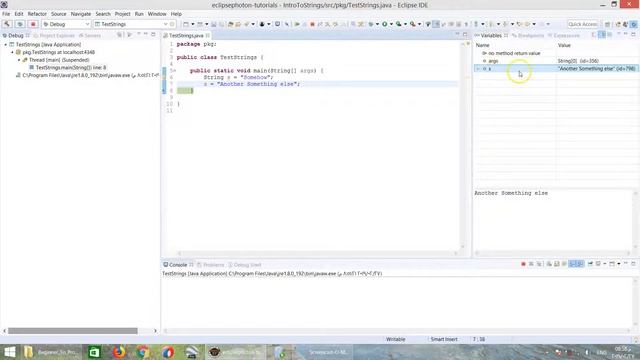Open Chrome from the taskbar
The image size is (640, 360).
[x=143, y=352]
